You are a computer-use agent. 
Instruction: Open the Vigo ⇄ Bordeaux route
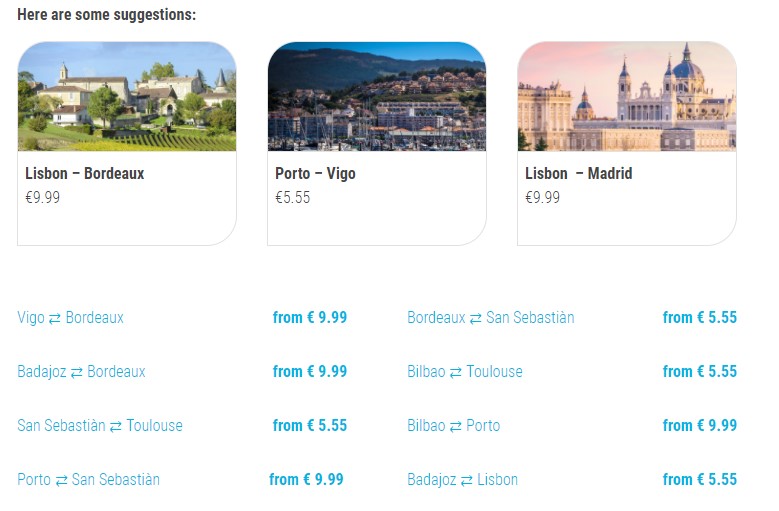[x=70, y=318]
